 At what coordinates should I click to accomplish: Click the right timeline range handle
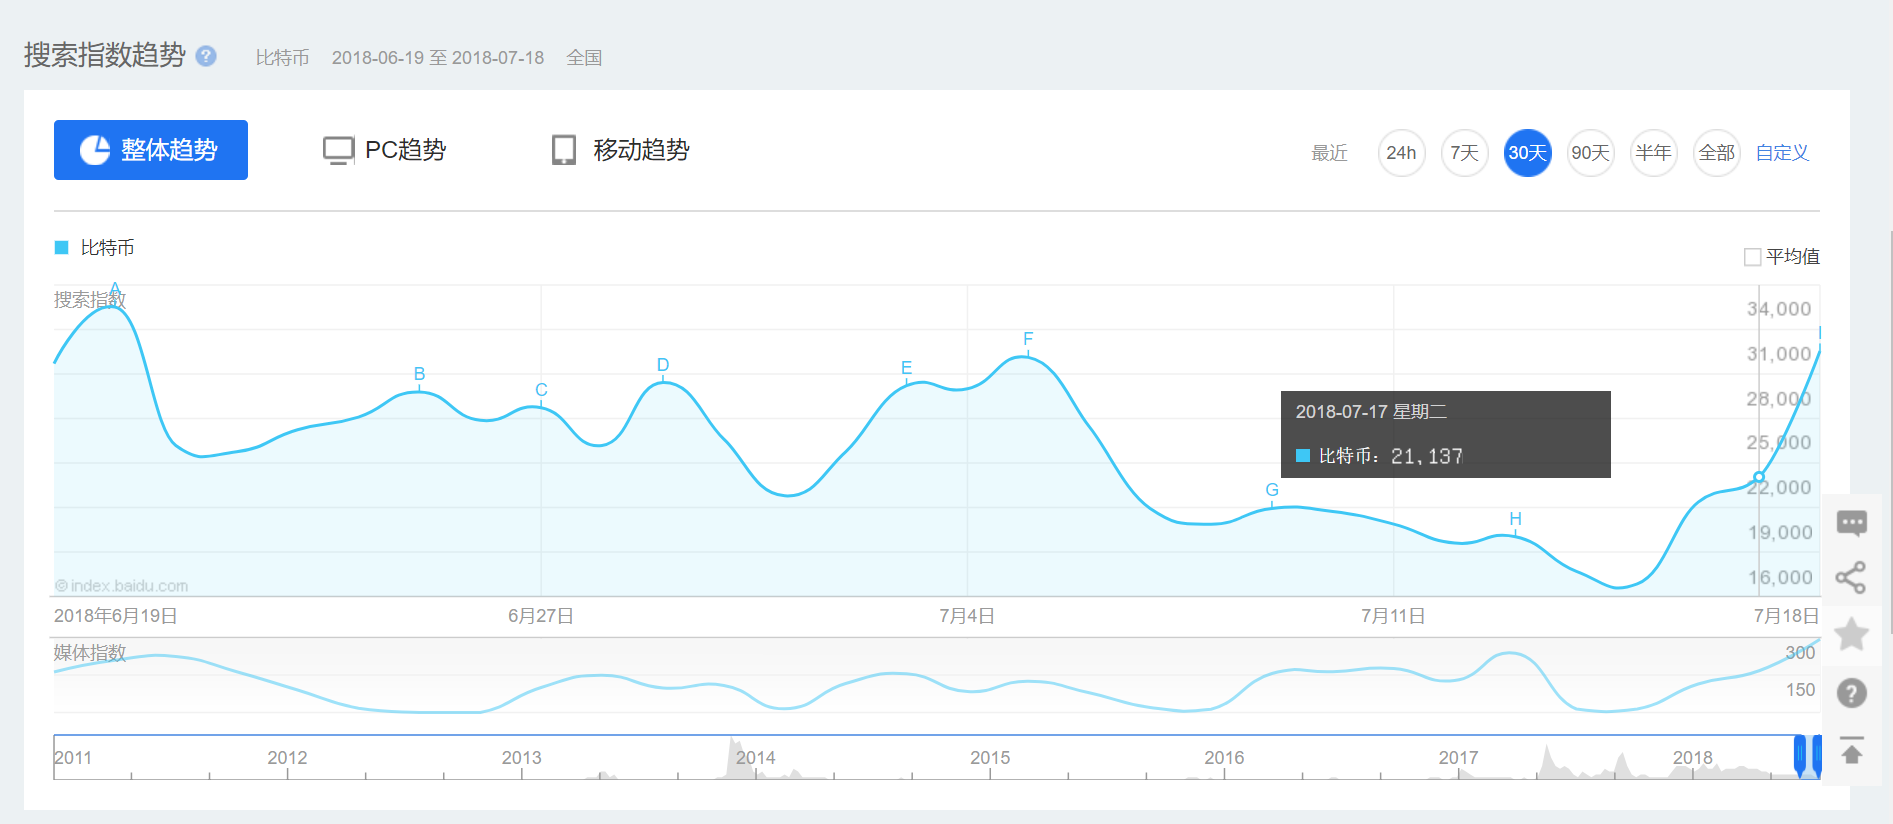[x=1817, y=756]
